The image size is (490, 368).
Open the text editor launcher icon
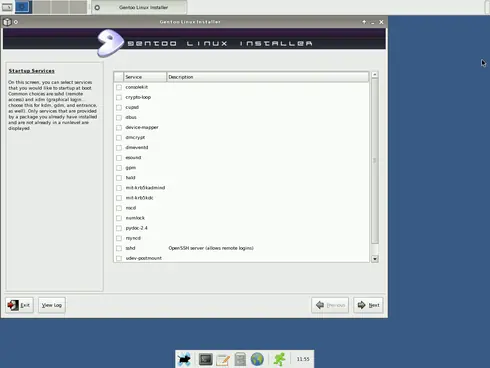click(x=223, y=359)
